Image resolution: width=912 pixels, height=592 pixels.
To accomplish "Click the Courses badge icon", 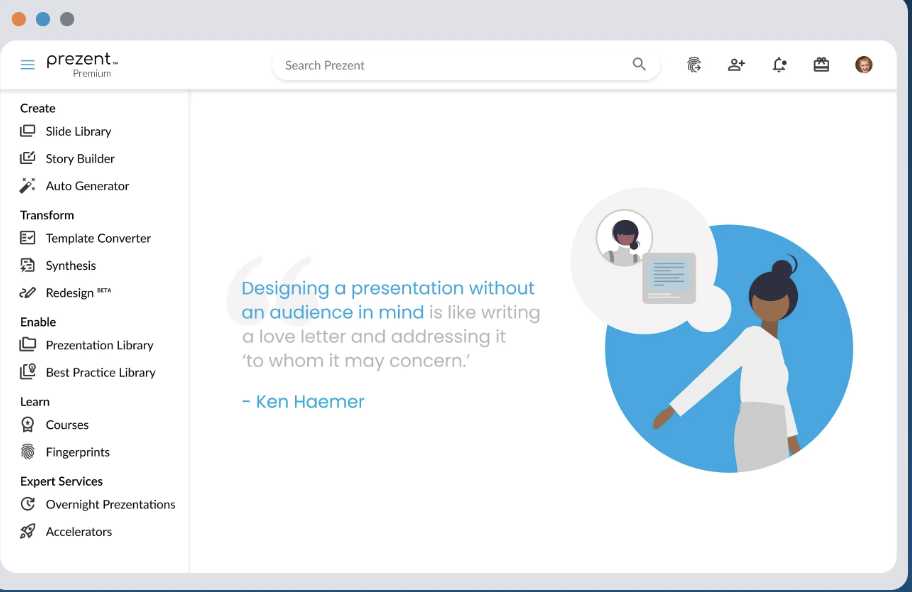I will click(x=27, y=425).
